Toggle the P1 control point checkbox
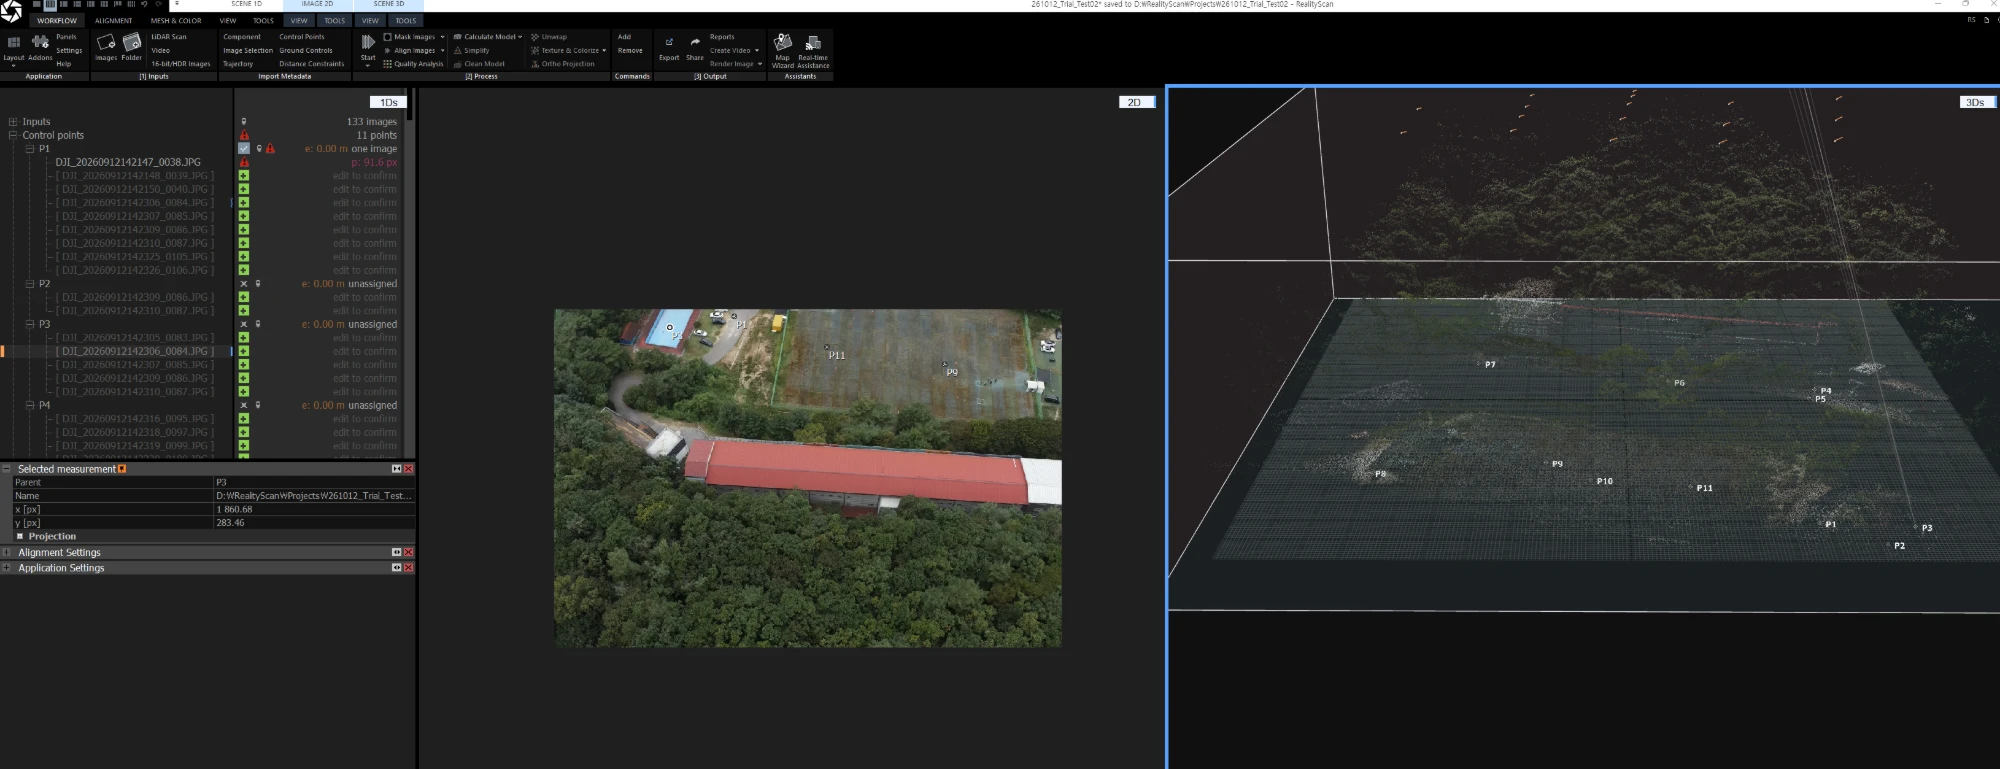The width and height of the screenshot is (2000, 769). point(244,148)
